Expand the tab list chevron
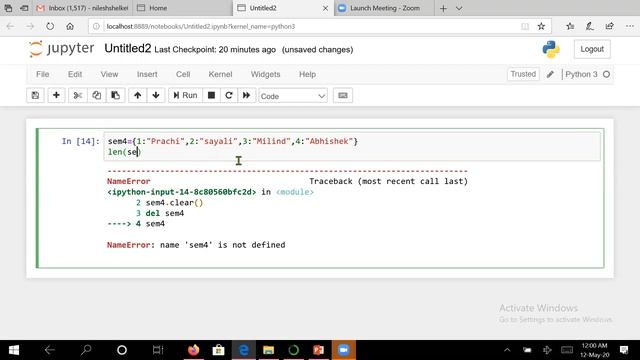The height and width of the screenshot is (360, 640). 459,8
